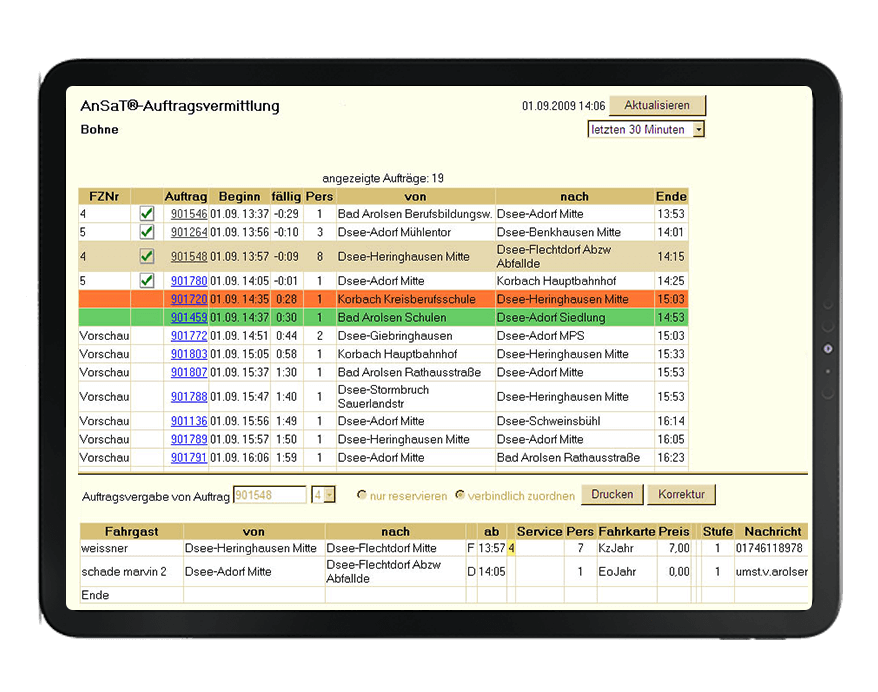Toggle checkbox for order 901546

click(x=146, y=214)
